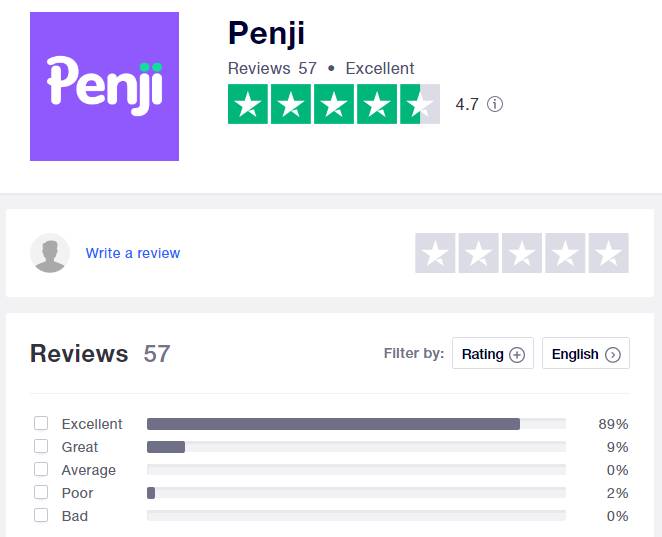The image size is (662, 537).
Task: Tick the Bad filter checkbox
Action: [41, 515]
